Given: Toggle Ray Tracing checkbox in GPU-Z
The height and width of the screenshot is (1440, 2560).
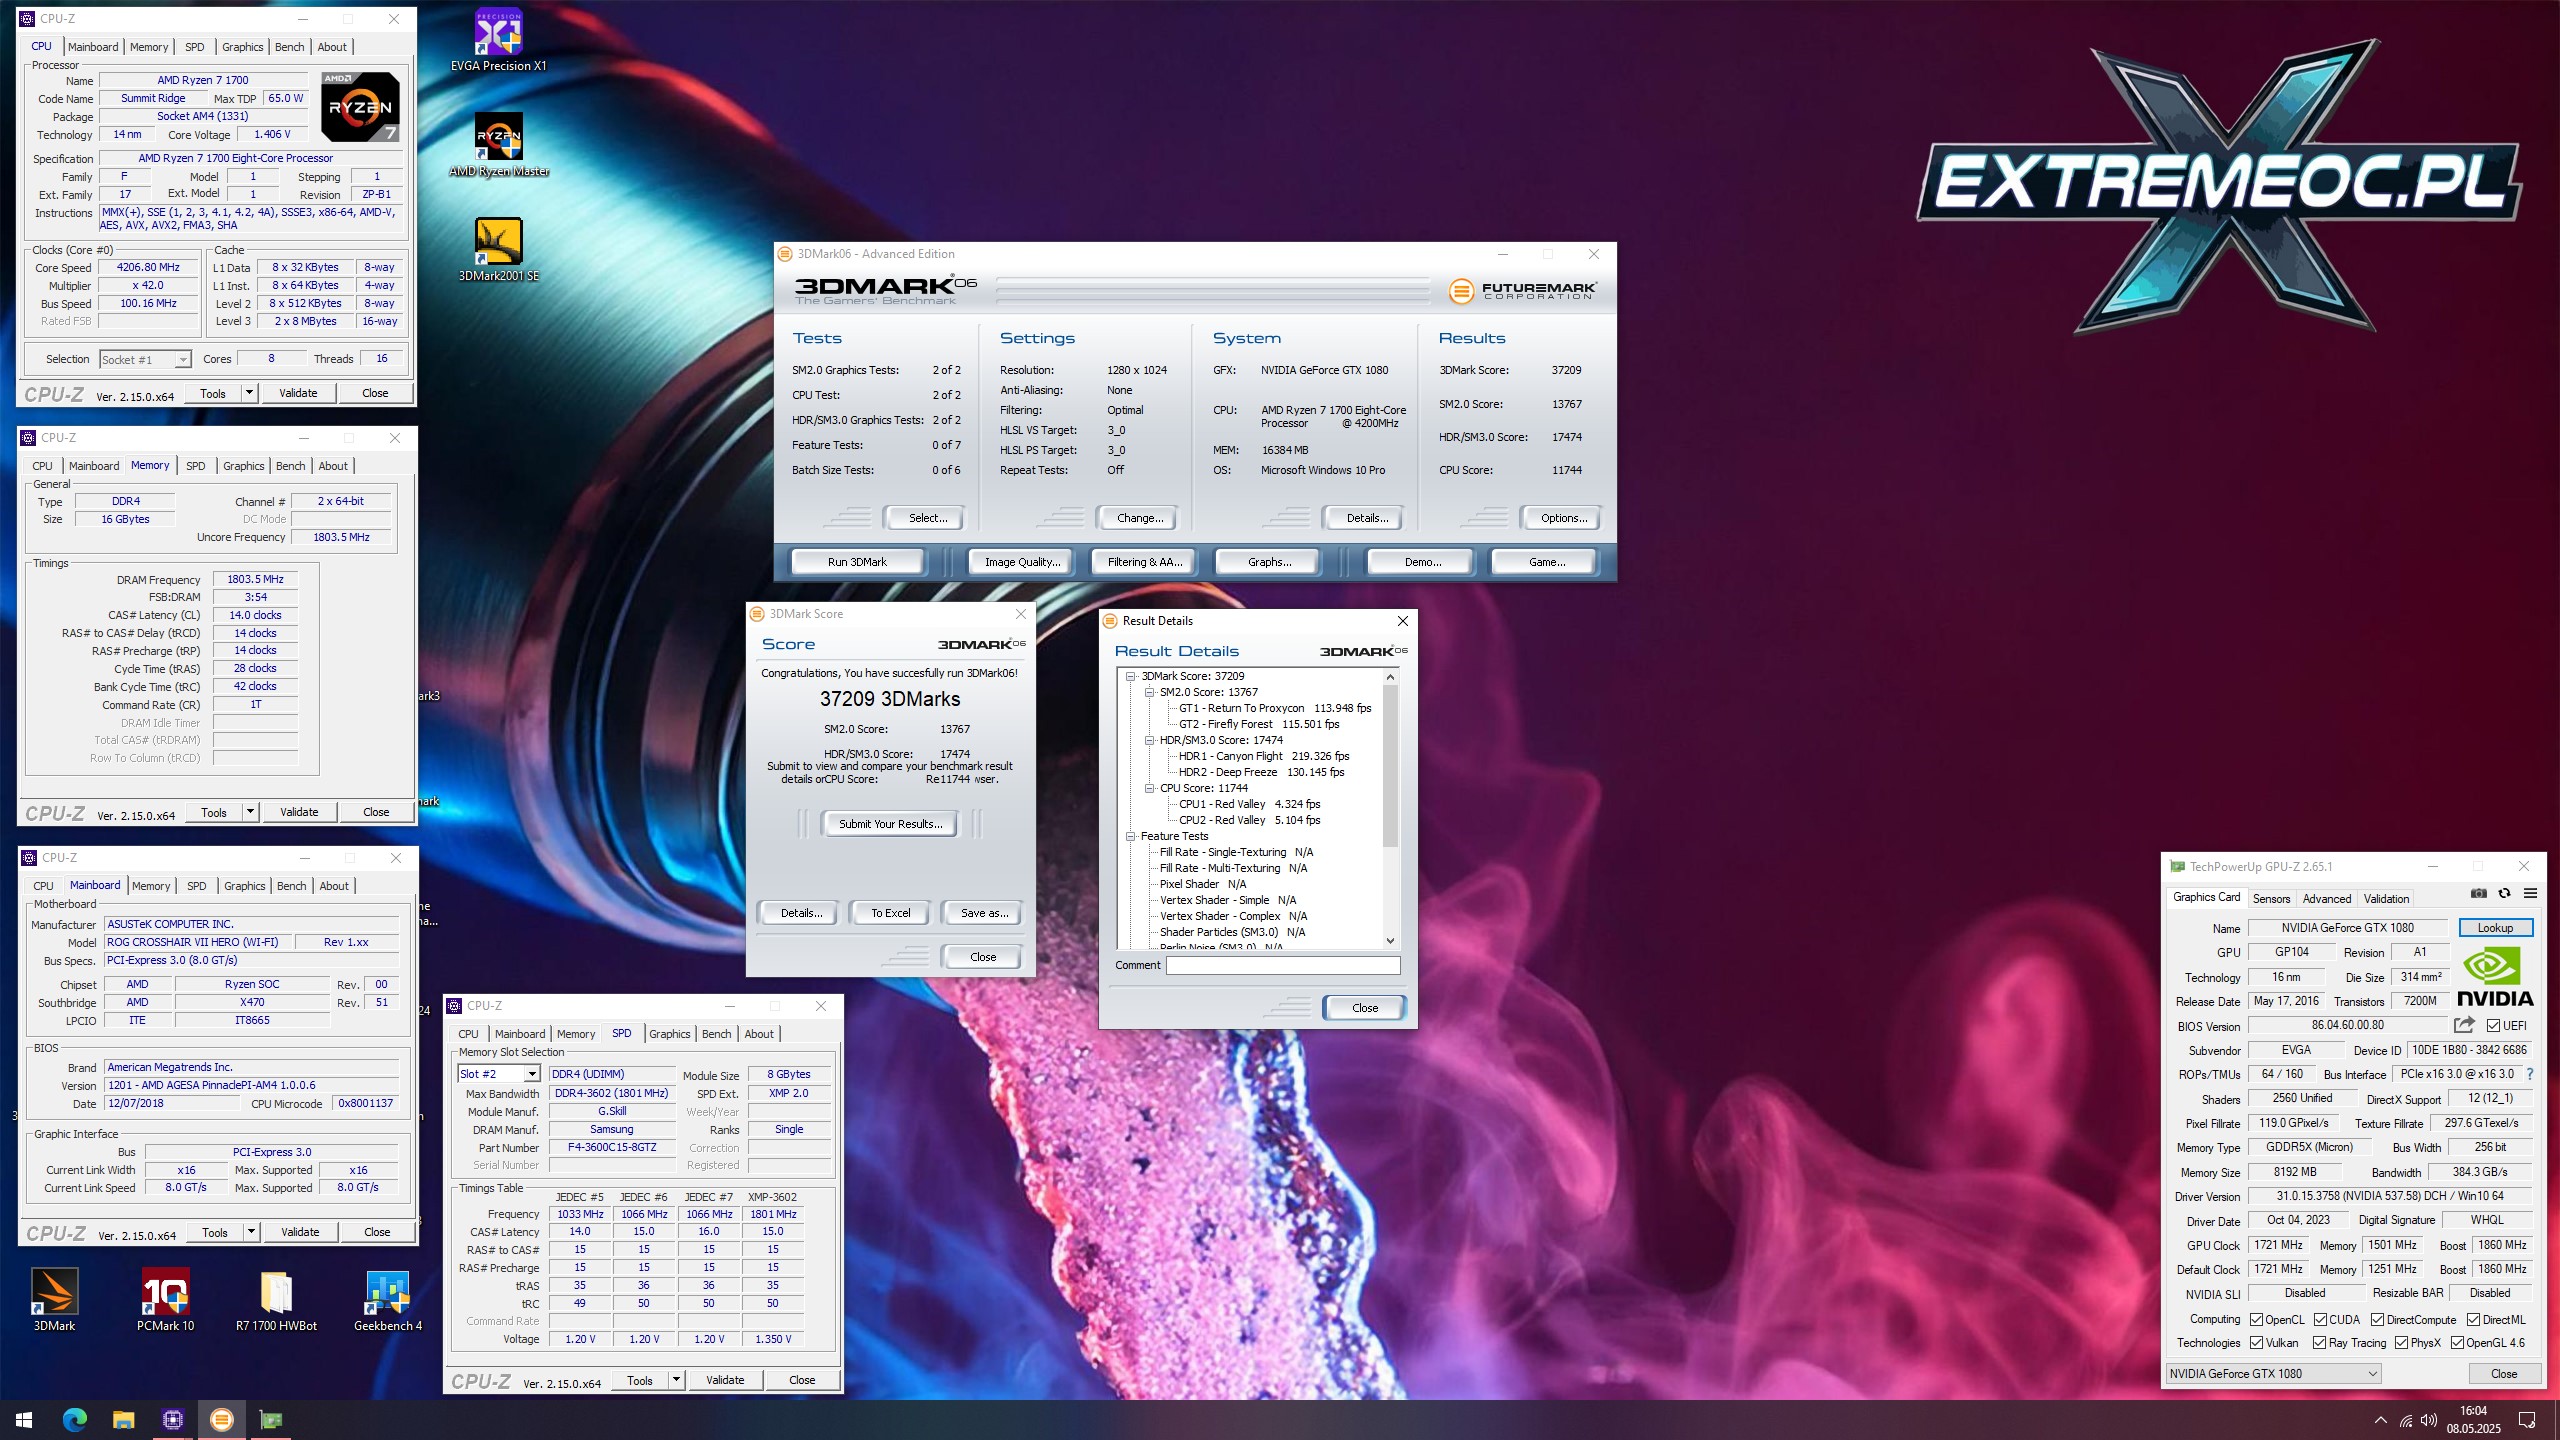Looking at the screenshot, I should tap(2319, 1343).
